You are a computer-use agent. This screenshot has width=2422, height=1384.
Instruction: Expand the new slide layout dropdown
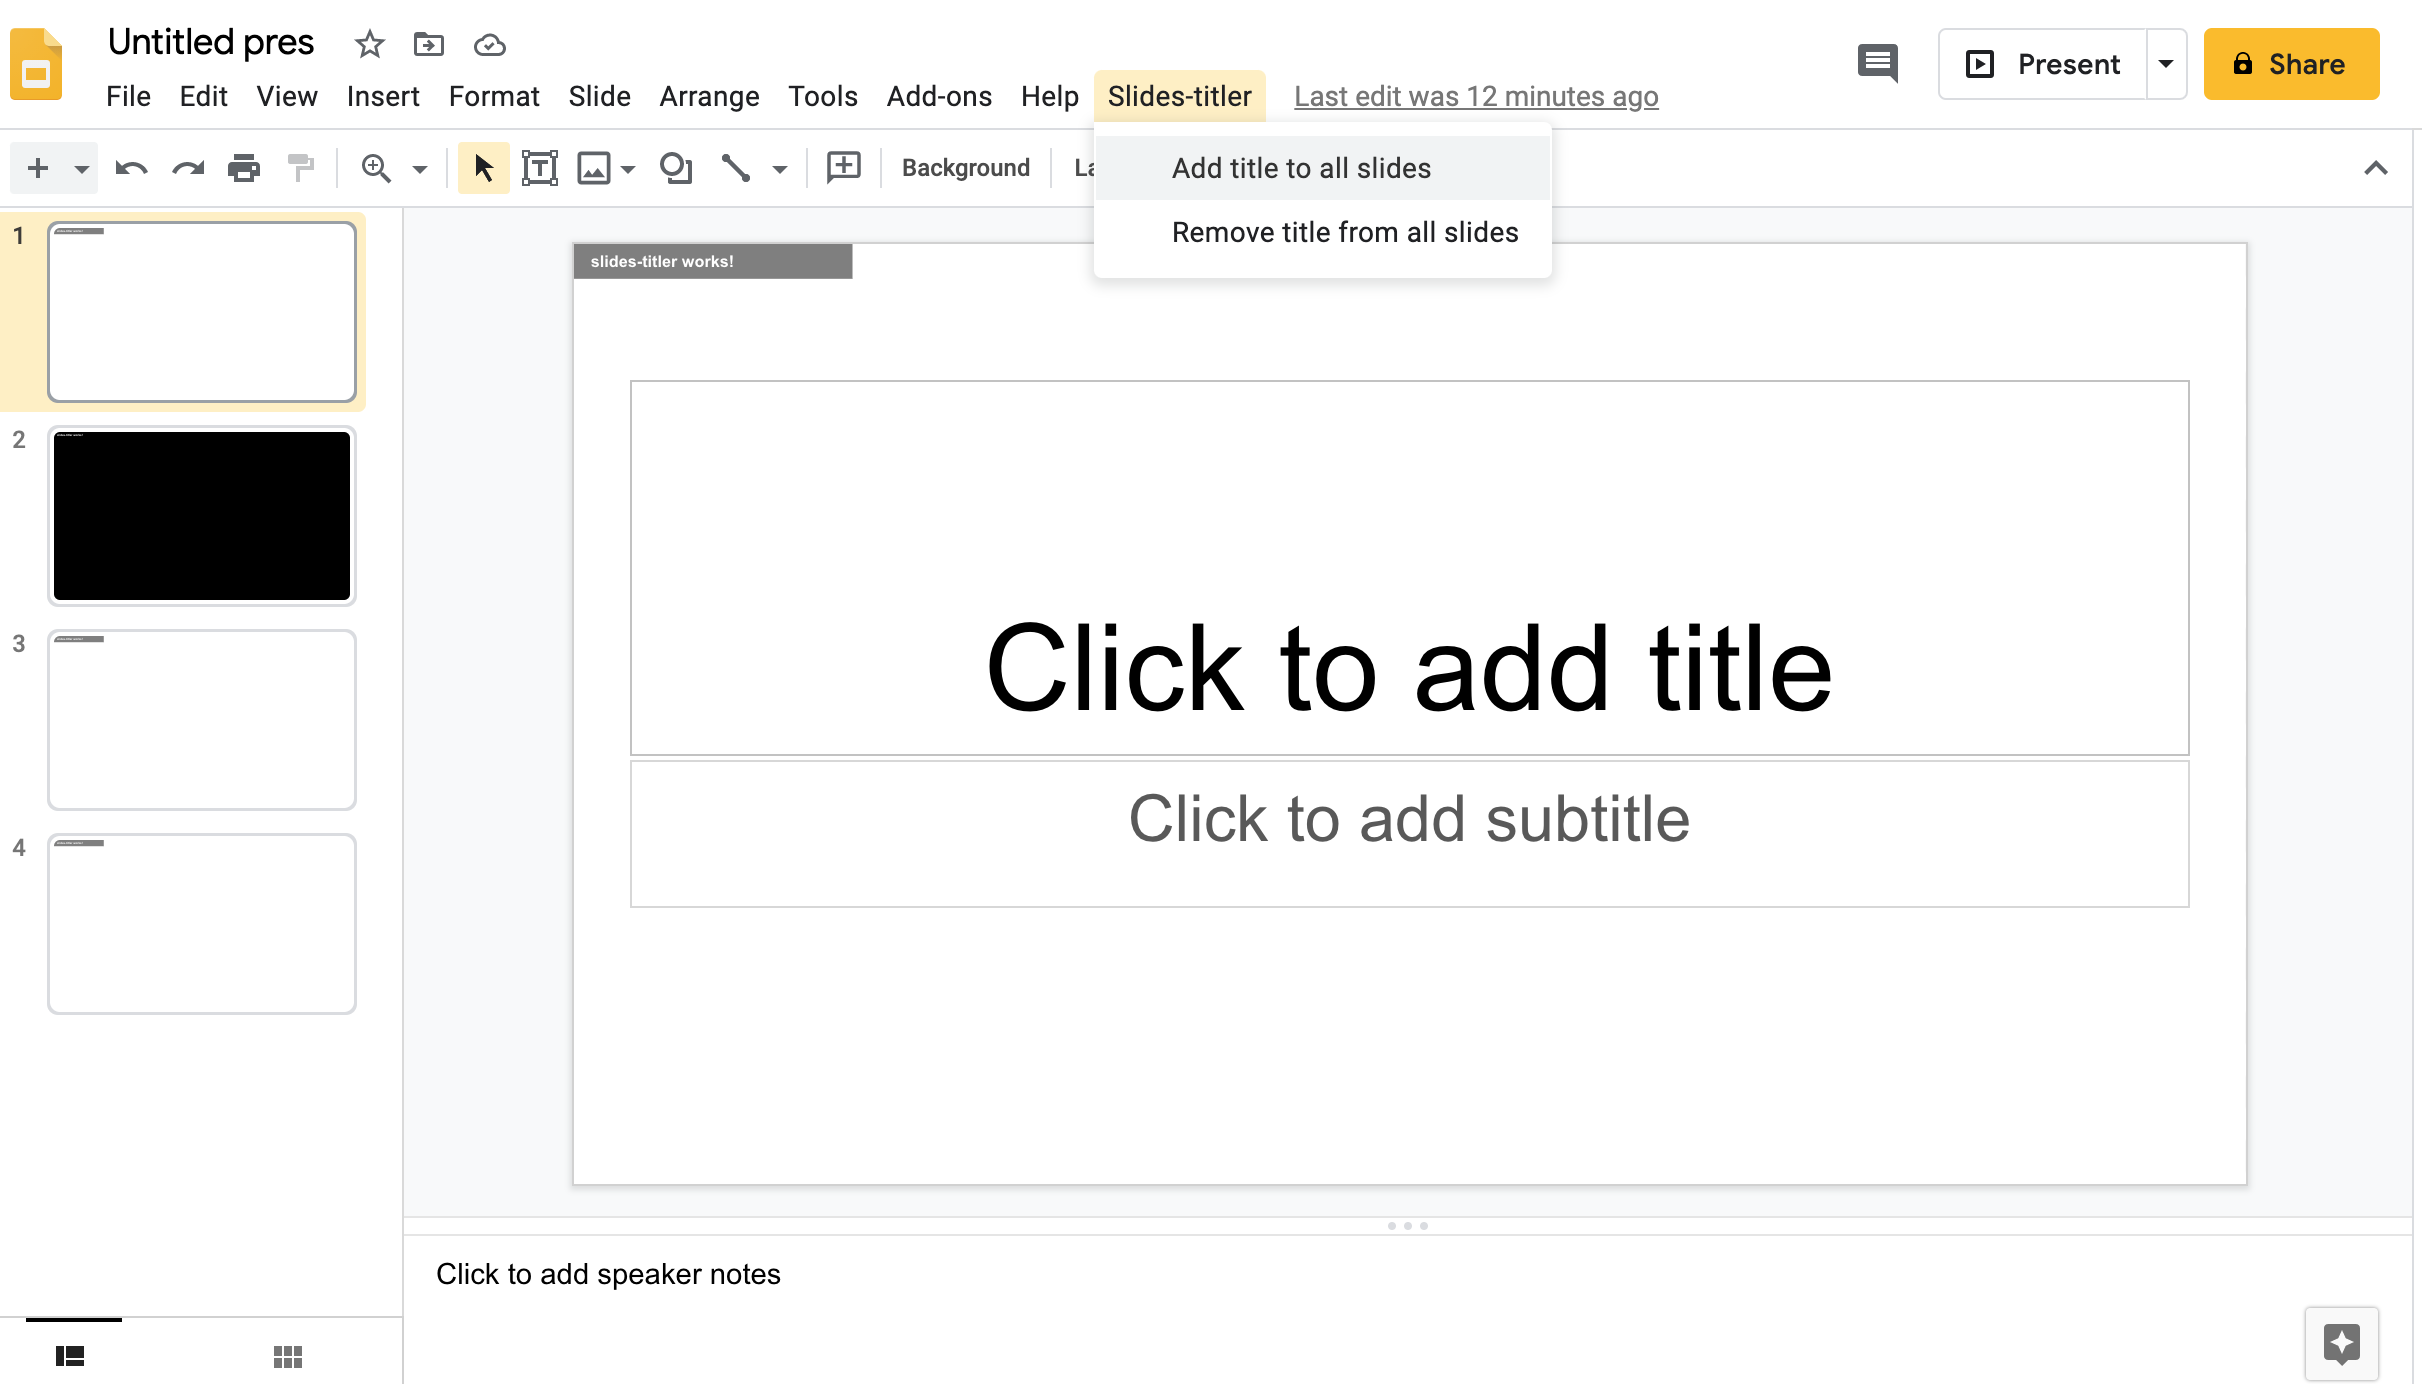click(82, 168)
